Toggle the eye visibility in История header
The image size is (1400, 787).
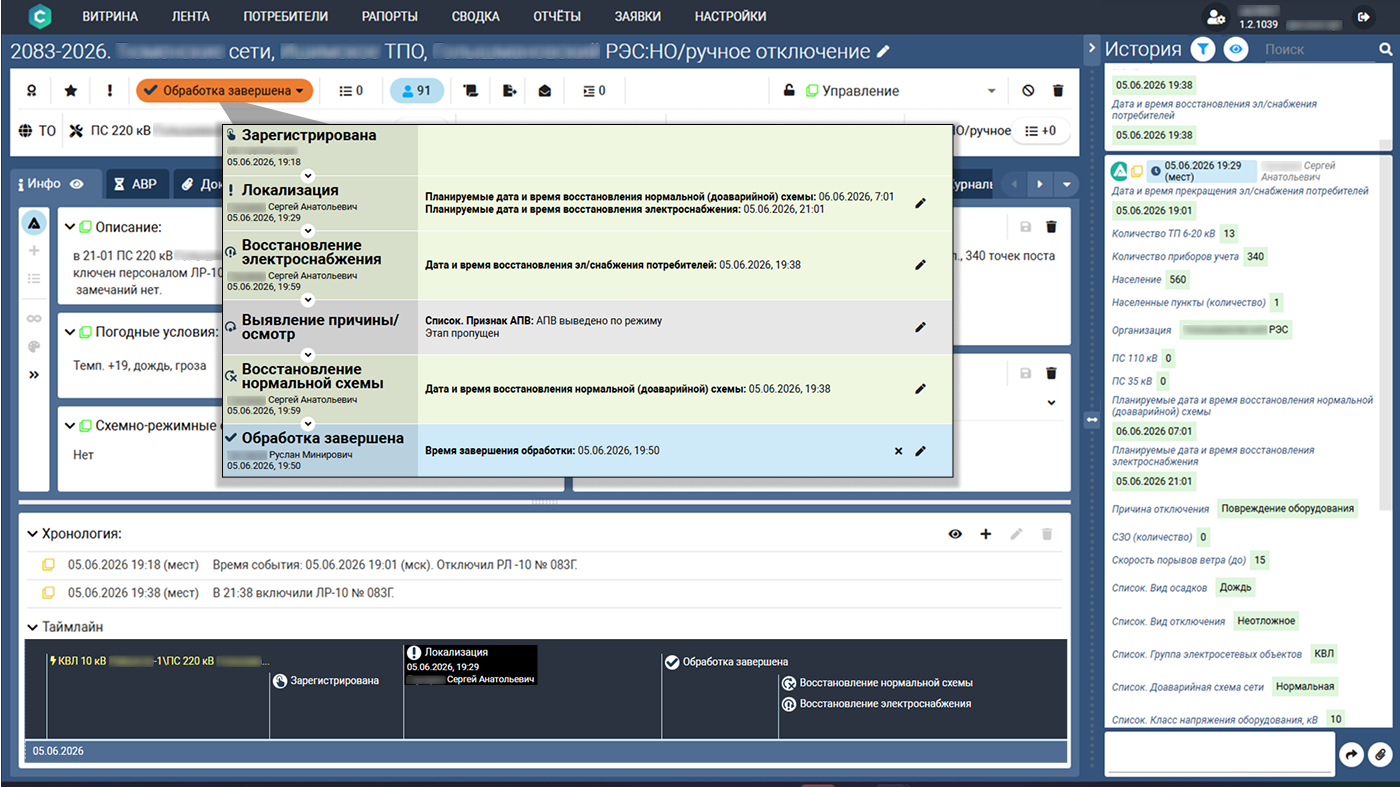[1236, 49]
